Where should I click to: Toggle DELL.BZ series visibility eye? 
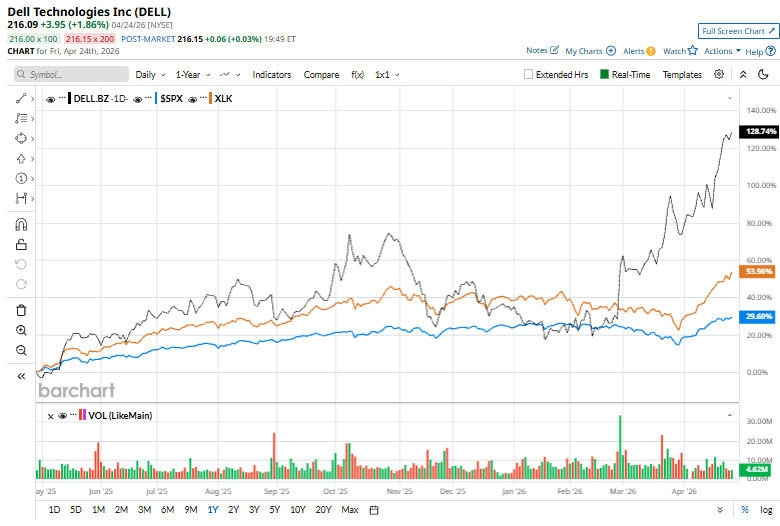(50, 100)
